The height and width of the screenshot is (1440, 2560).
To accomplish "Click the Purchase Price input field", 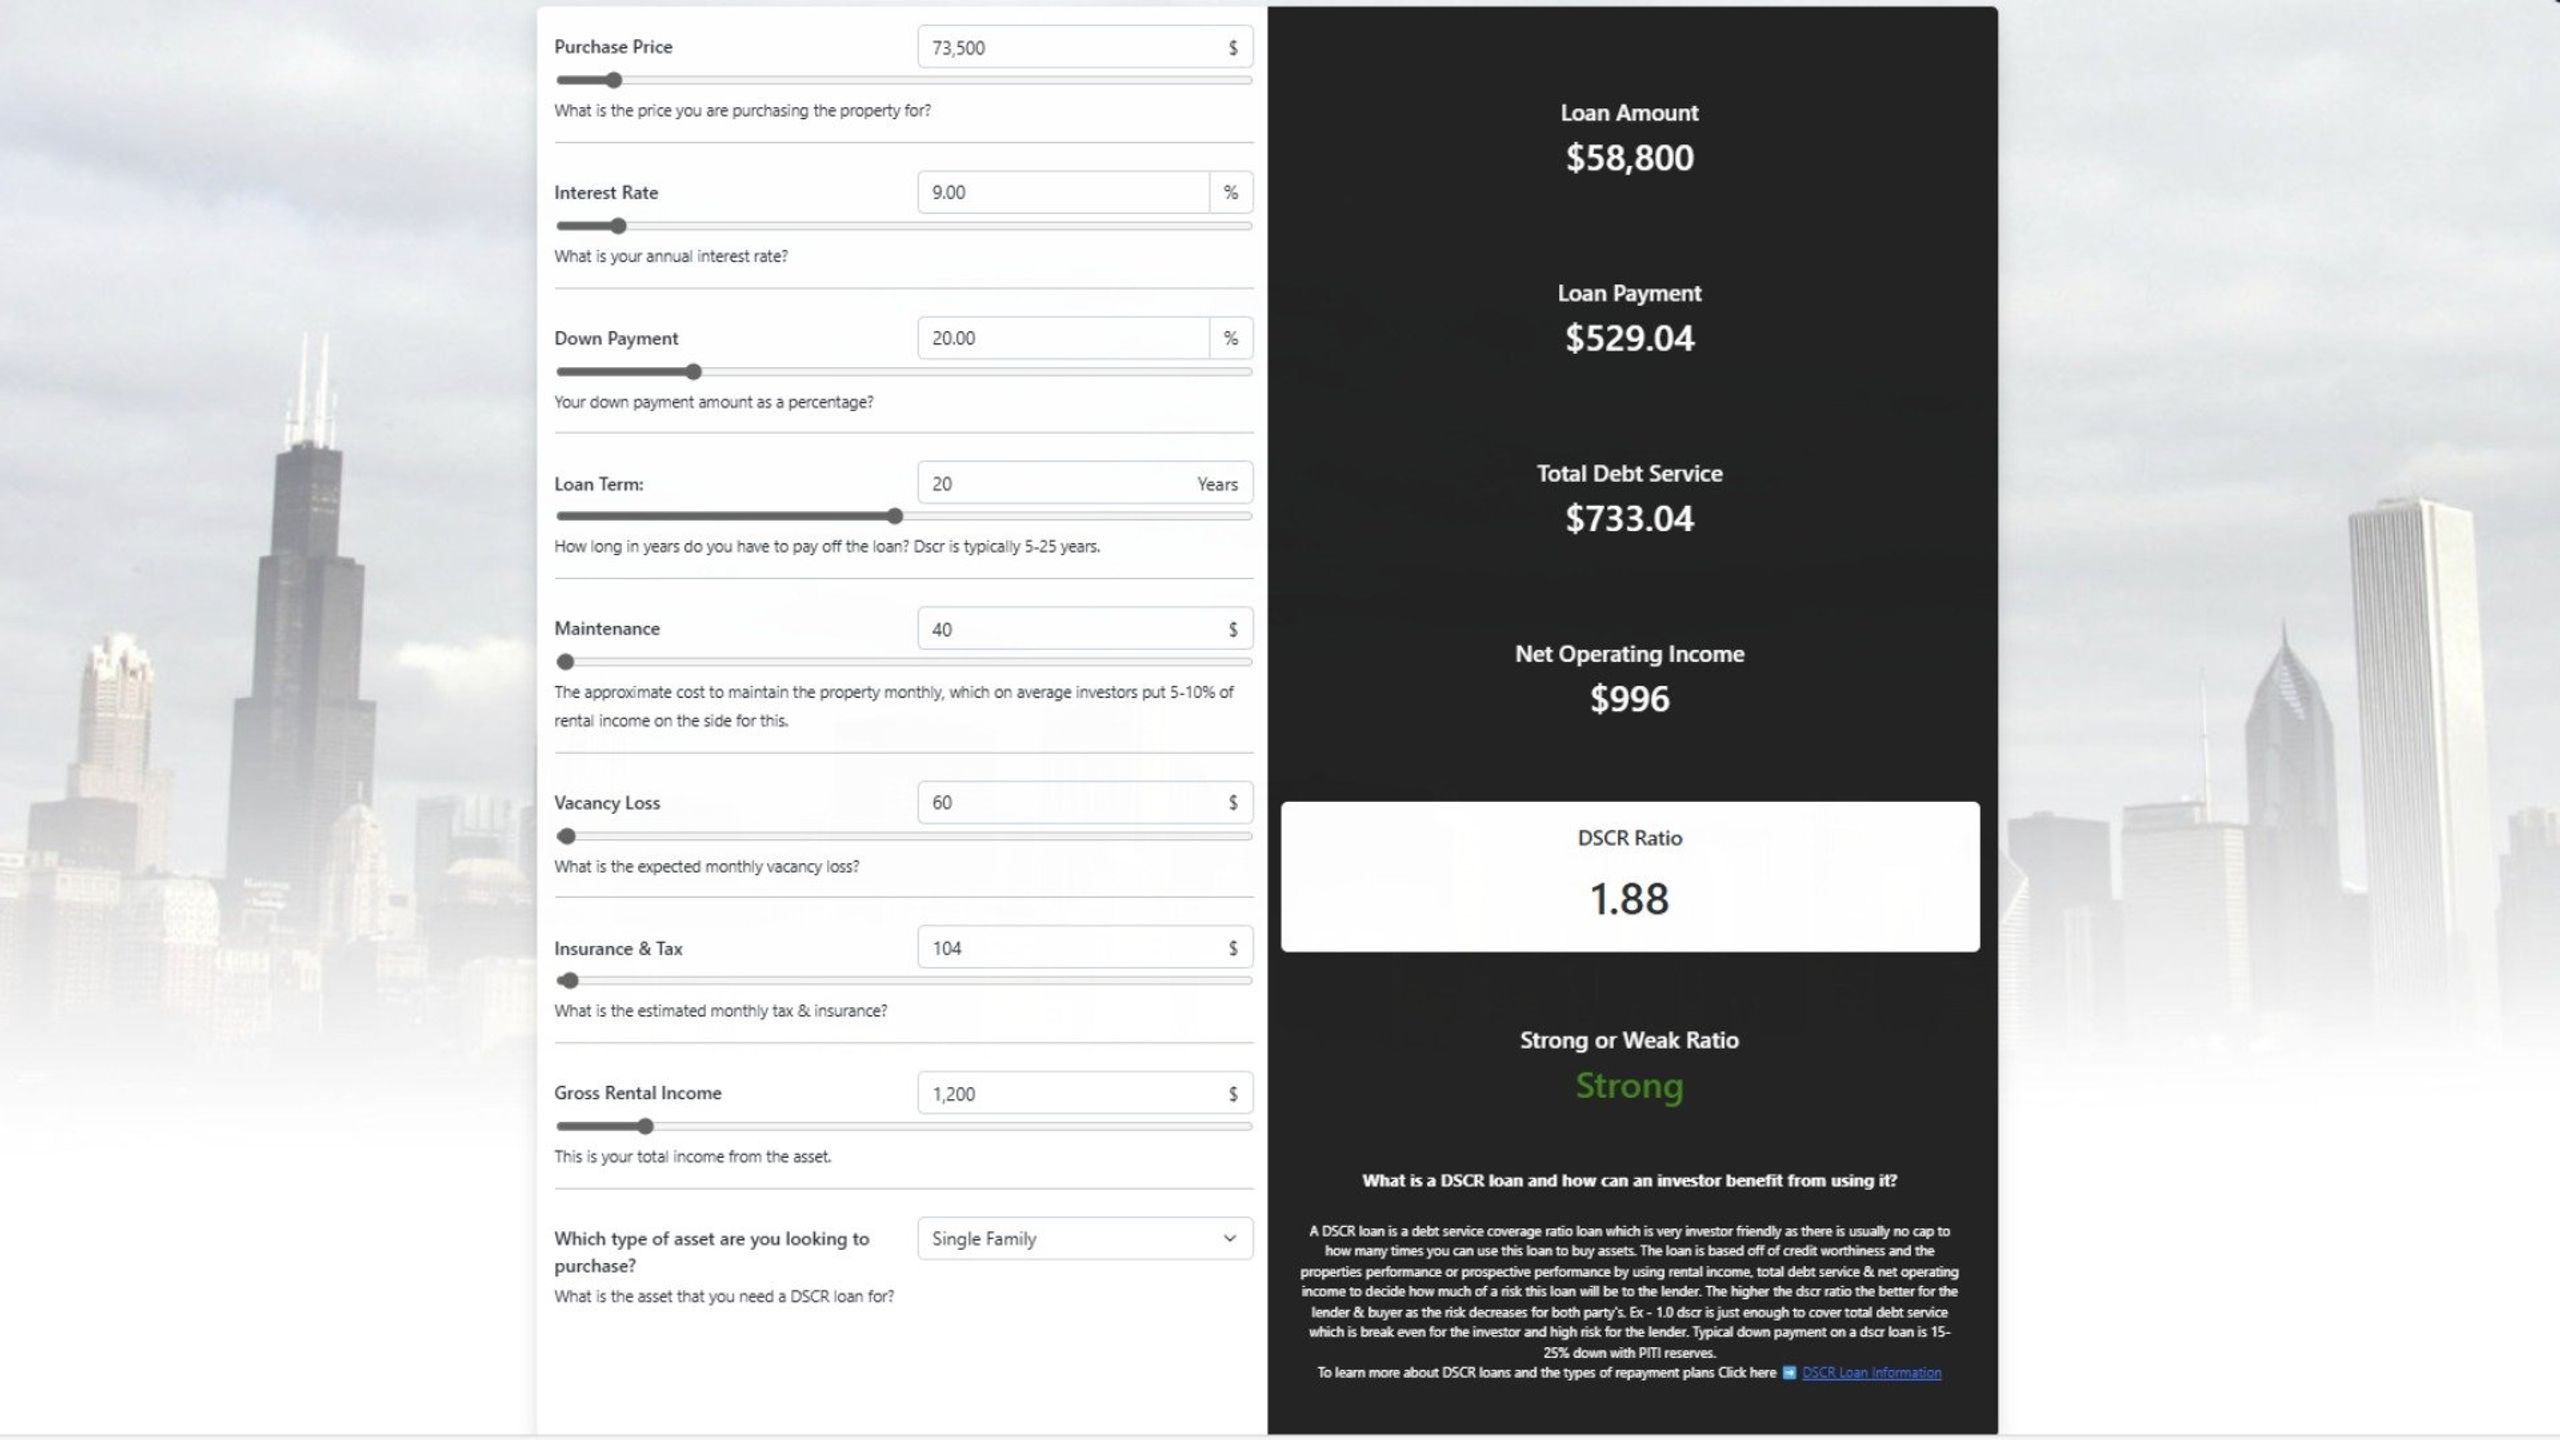I will [1065, 47].
